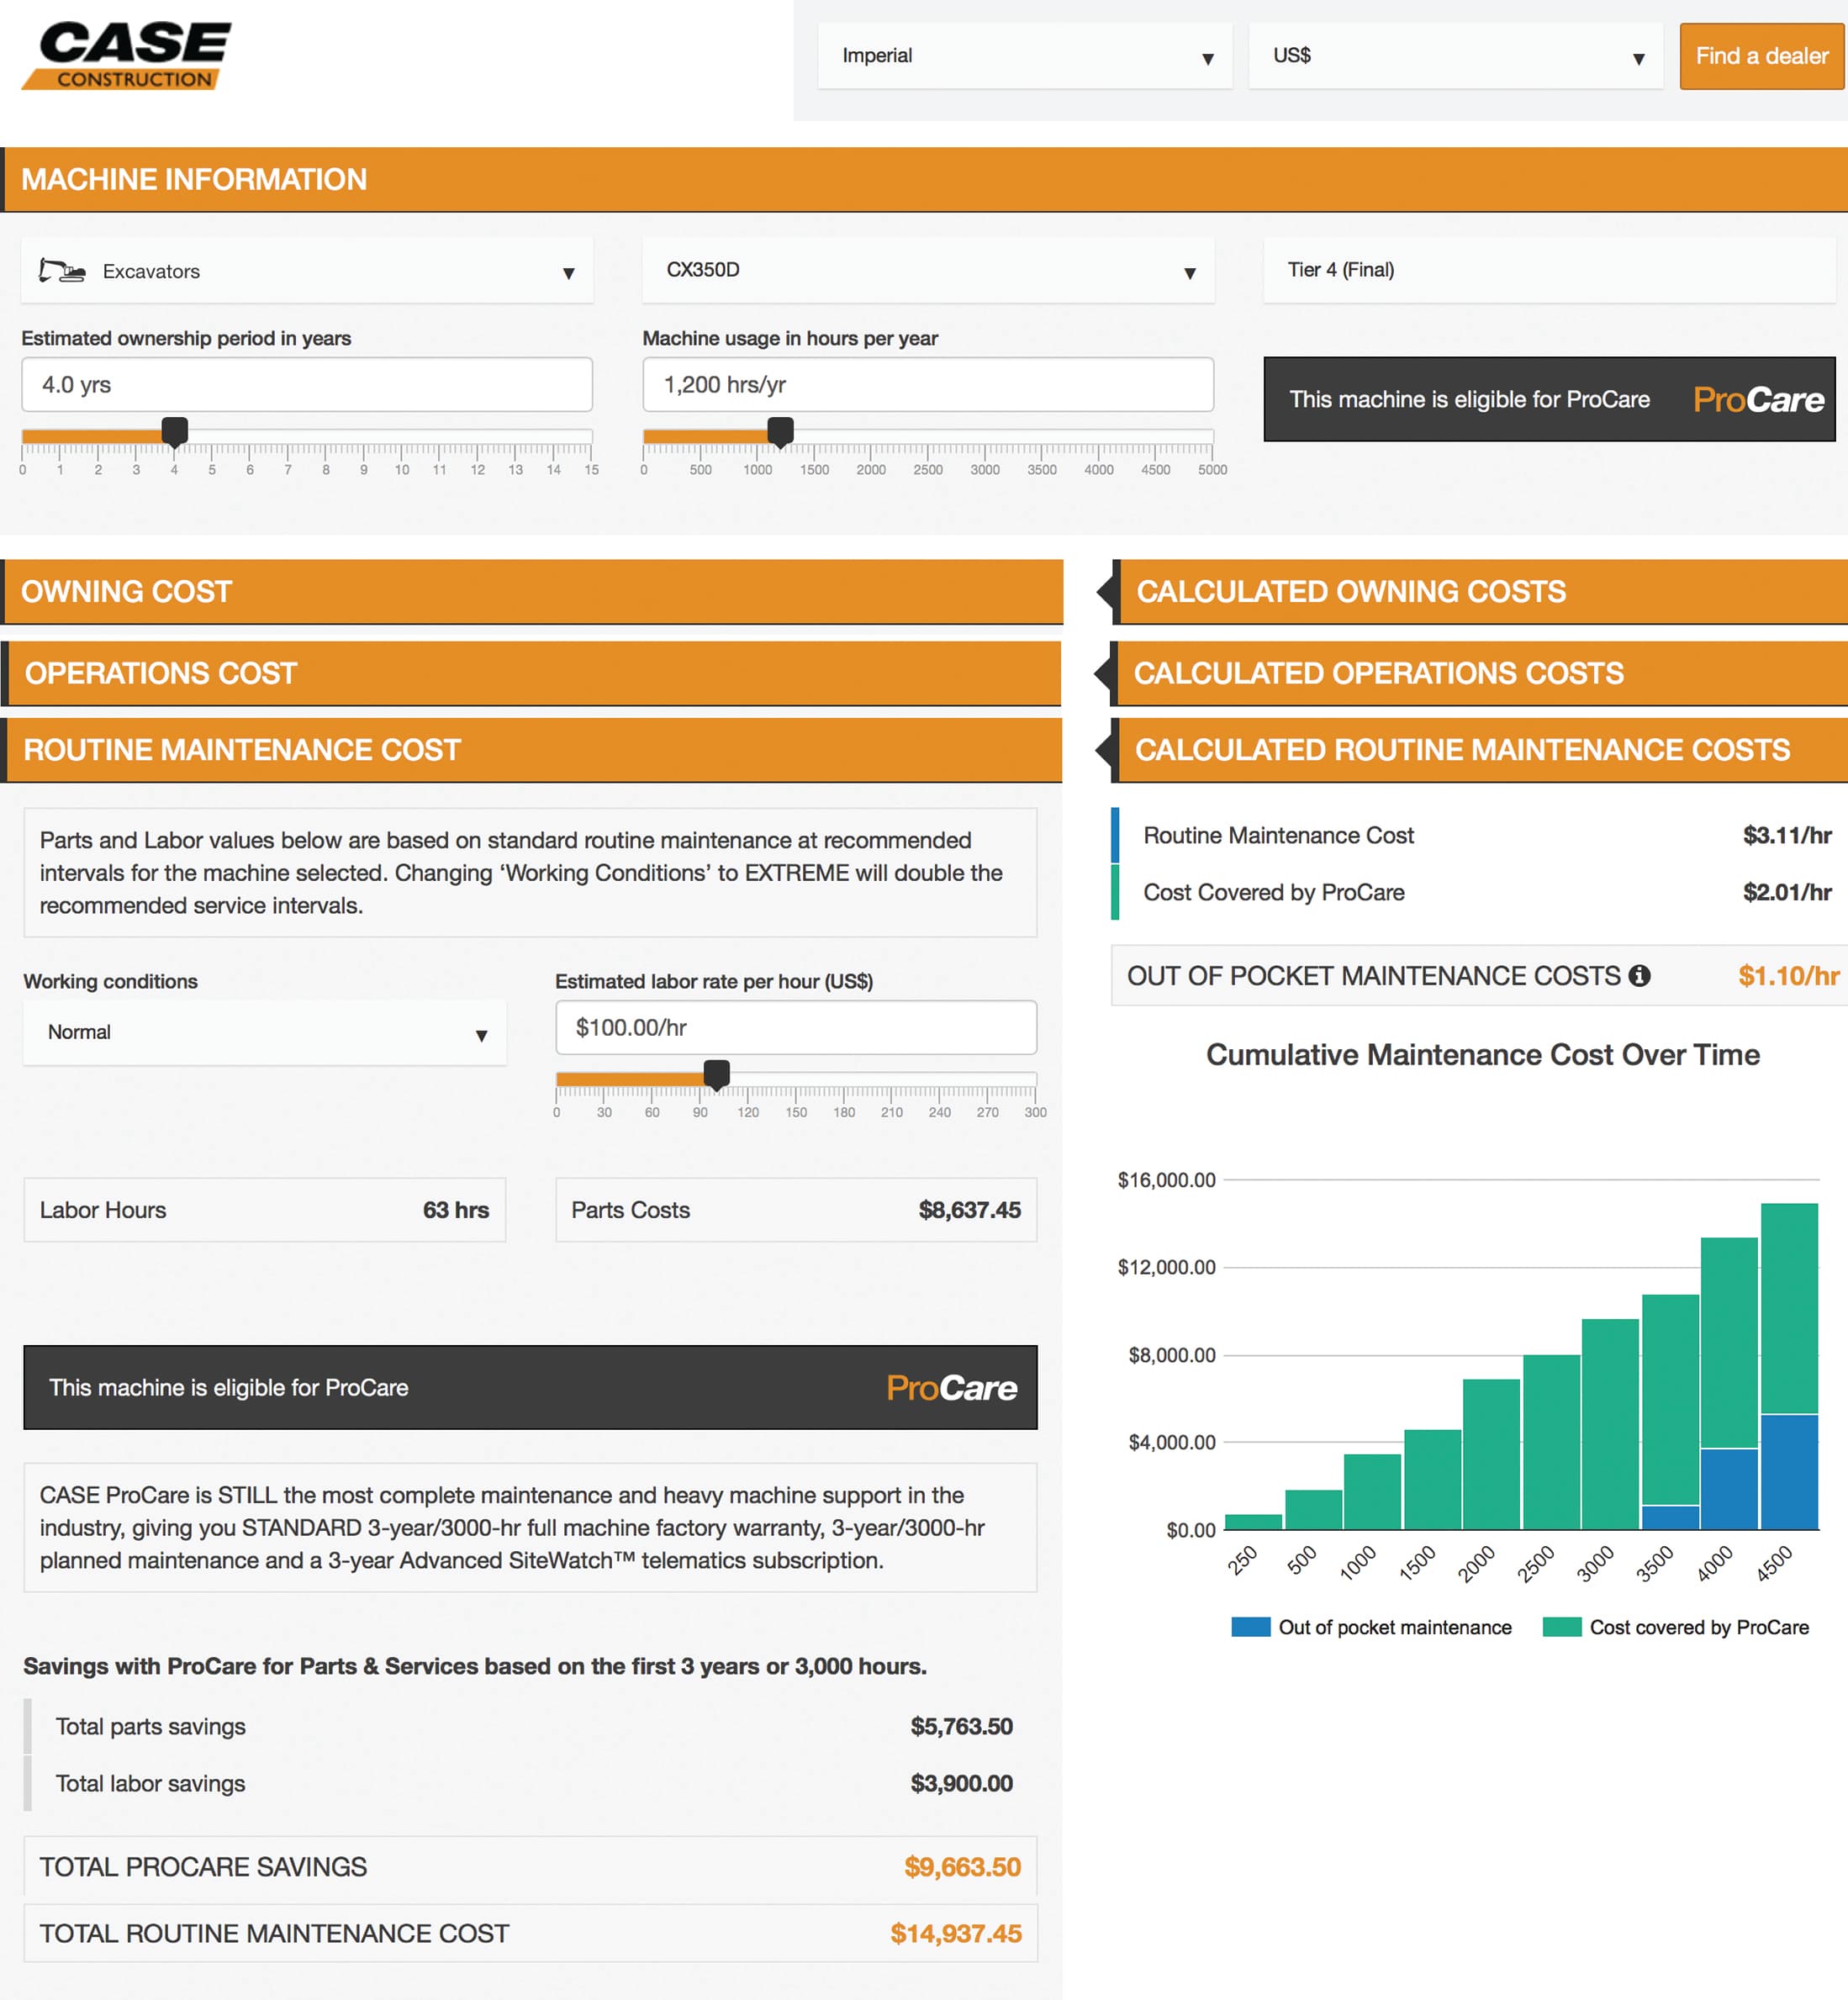Toggle the Out of pocket maintenance legend swatch

[1250, 1627]
